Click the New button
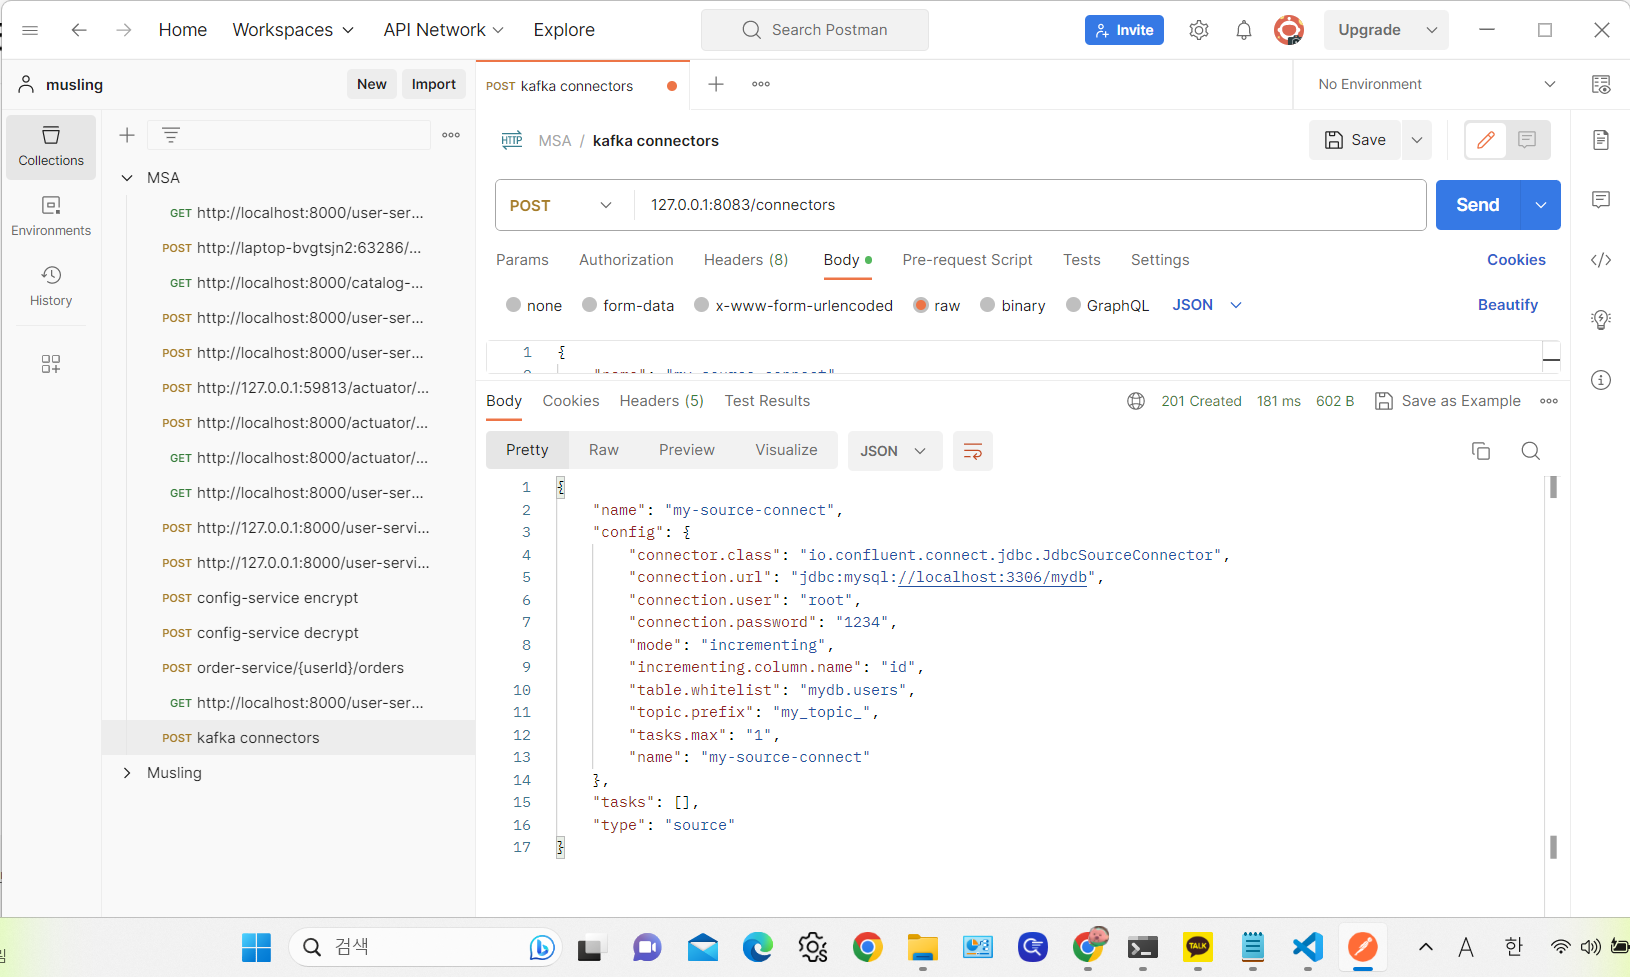 372,84
